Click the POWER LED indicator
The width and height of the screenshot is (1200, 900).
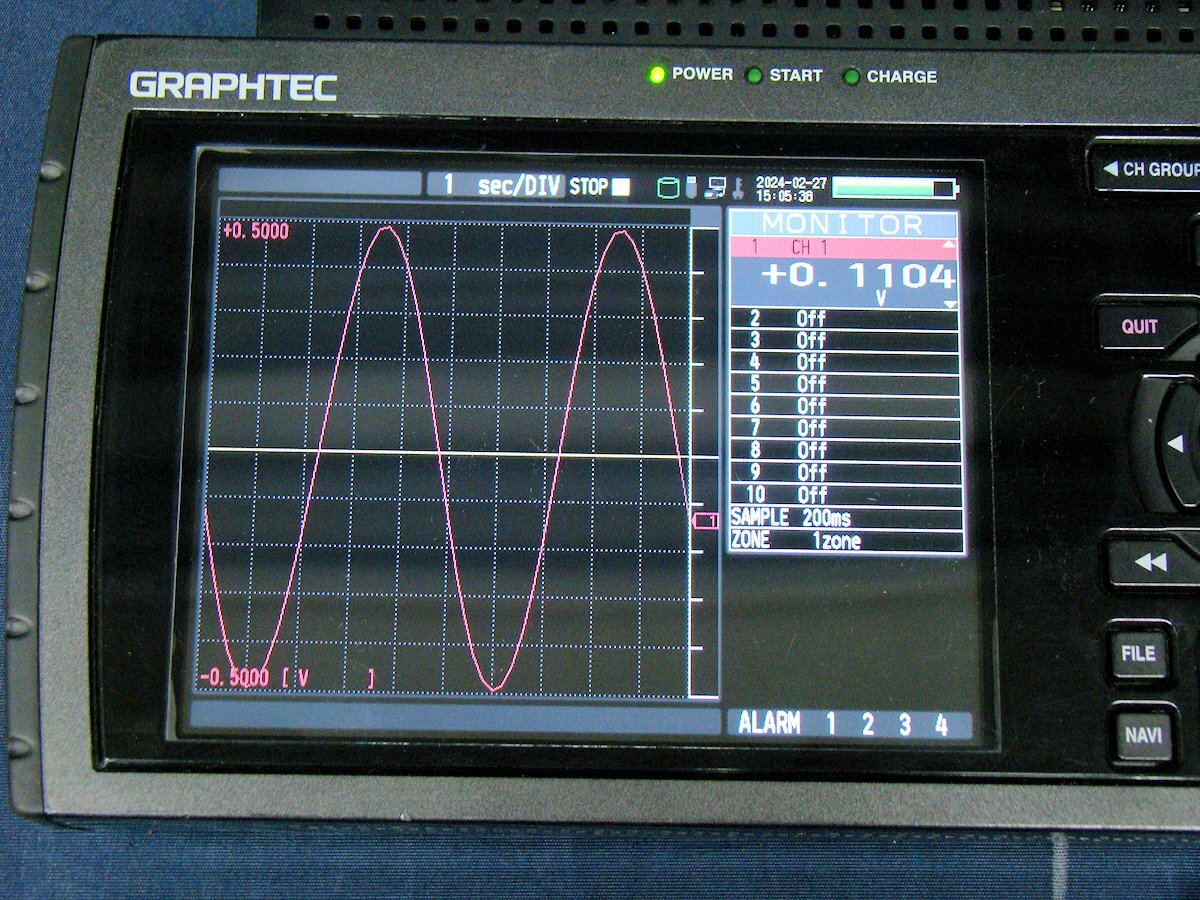pyautogui.click(x=657, y=75)
